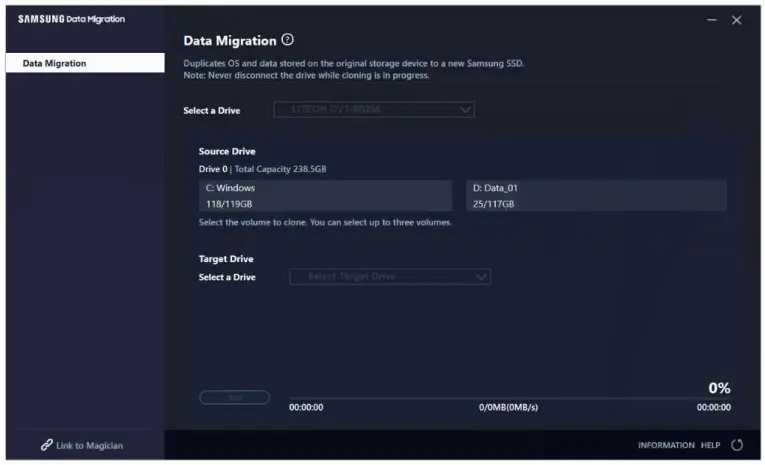Click the Target Drive heading
Screen dimensions: 765x465
point(226,259)
